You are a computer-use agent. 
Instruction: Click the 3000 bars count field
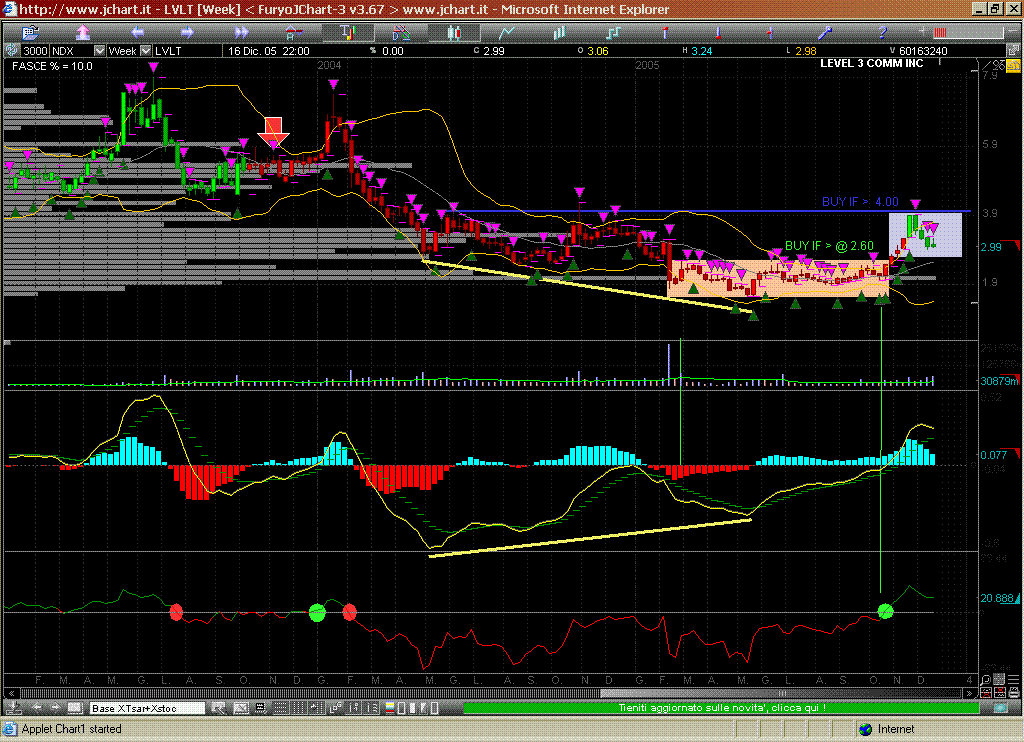click(34, 50)
